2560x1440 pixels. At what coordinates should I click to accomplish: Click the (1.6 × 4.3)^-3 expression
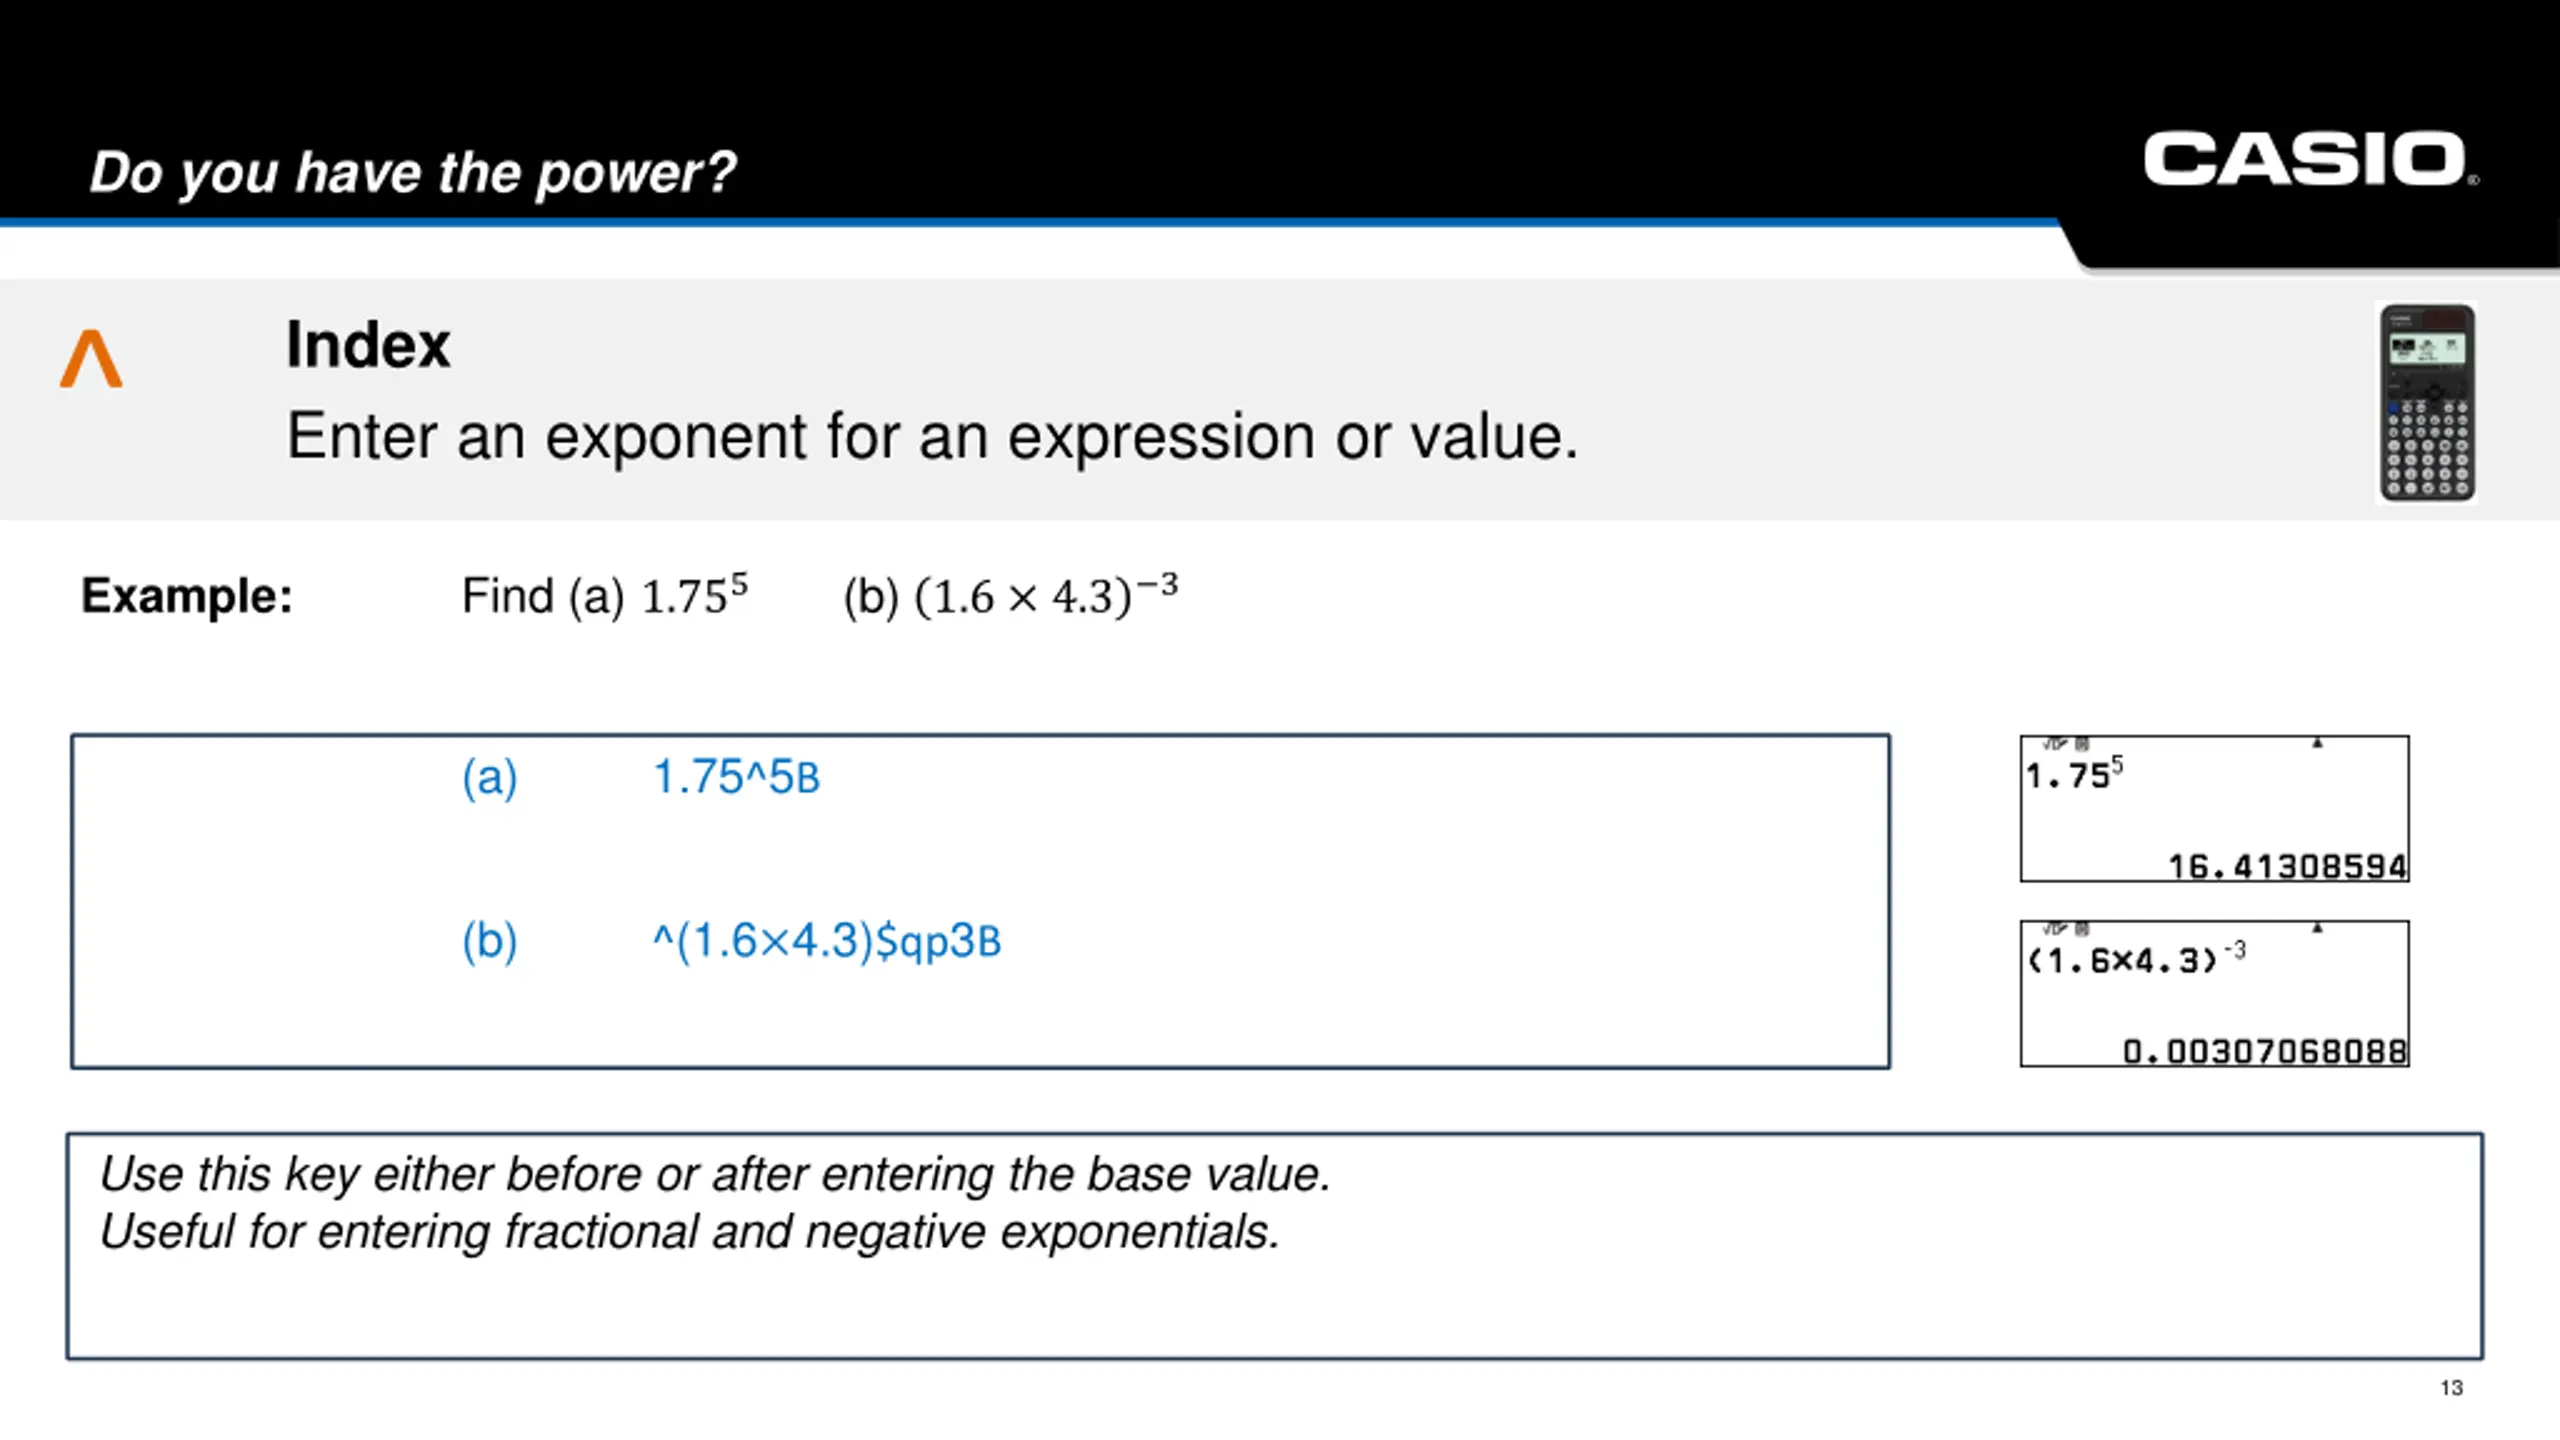(1046, 595)
